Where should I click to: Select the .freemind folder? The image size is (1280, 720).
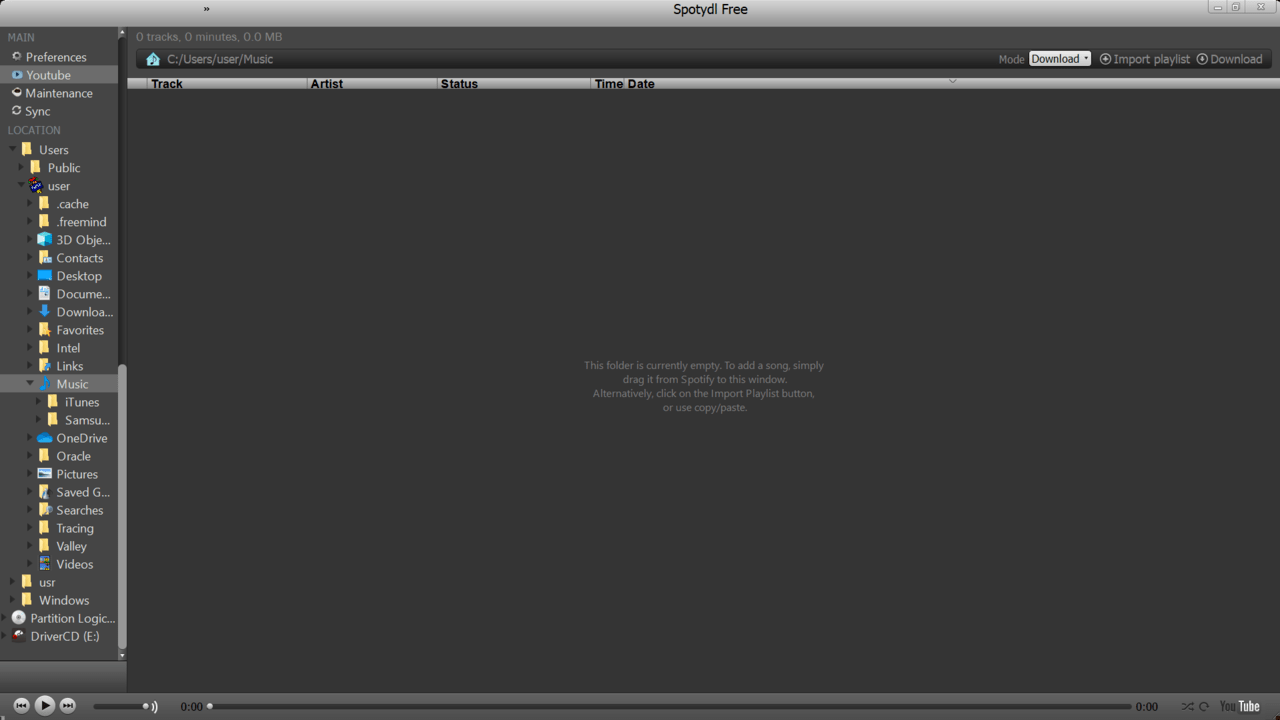click(81, 222)
